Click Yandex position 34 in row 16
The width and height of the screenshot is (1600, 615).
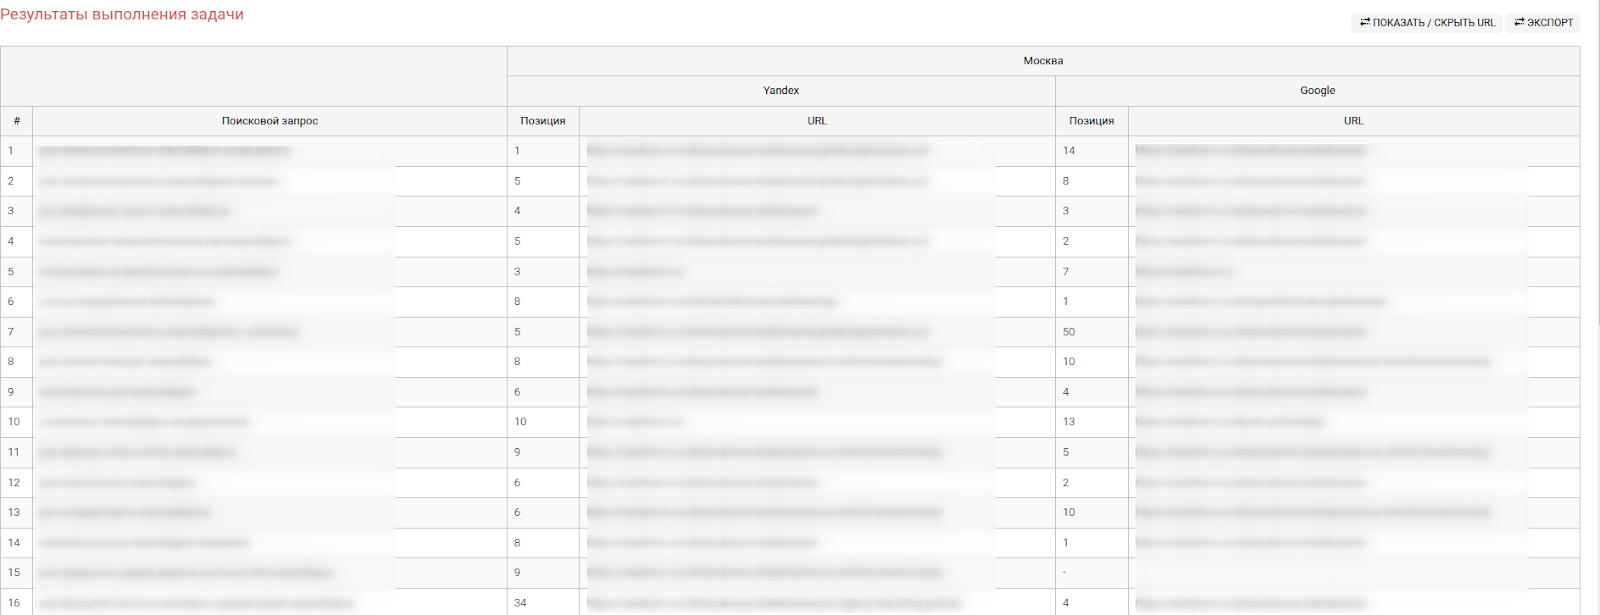(x=520, y=603)
